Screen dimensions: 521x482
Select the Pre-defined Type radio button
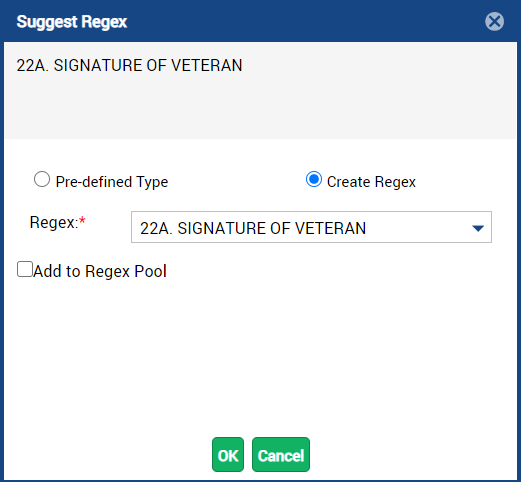pos(42,179)
